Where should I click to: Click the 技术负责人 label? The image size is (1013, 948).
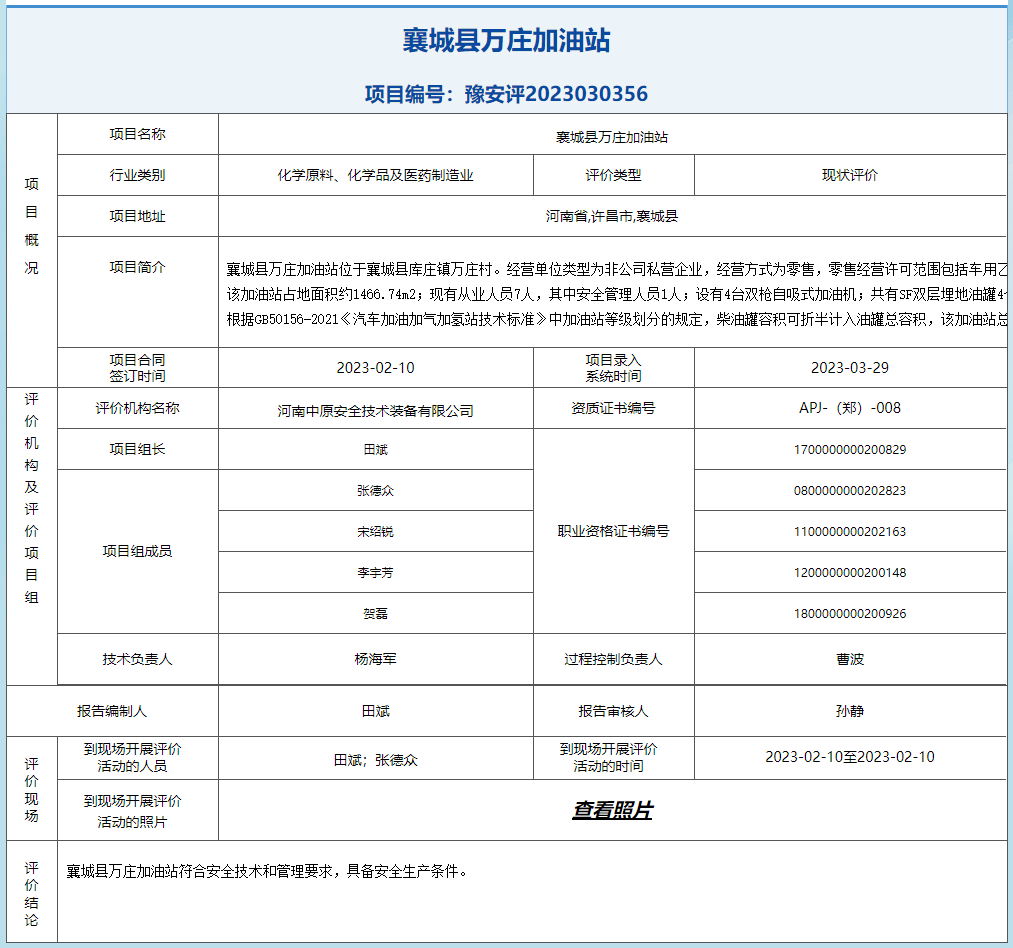[x=138, y=659]
